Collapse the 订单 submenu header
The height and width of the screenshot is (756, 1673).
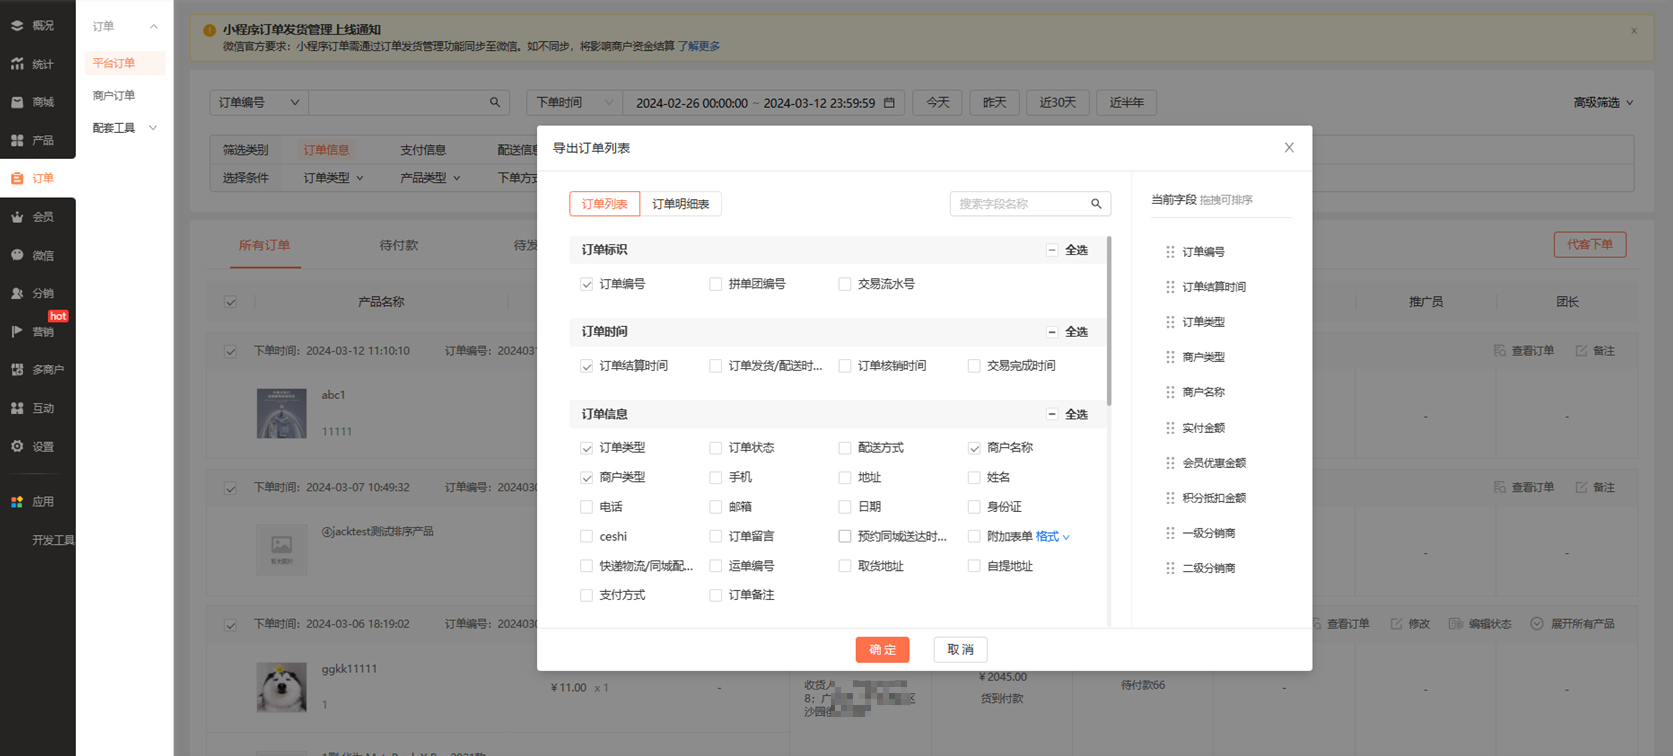(125, 26)
